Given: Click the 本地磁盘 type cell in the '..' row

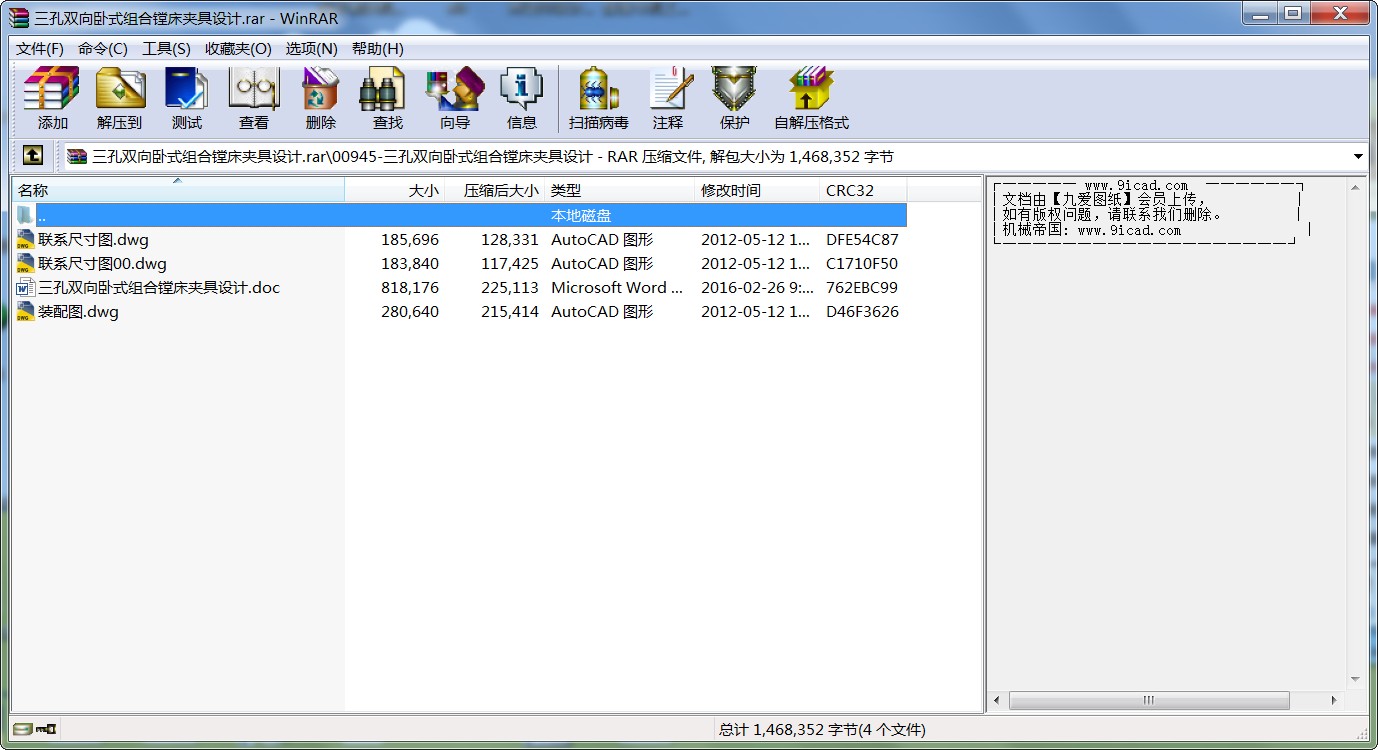Looking at the screenshot, I should [x=581, y=215].
